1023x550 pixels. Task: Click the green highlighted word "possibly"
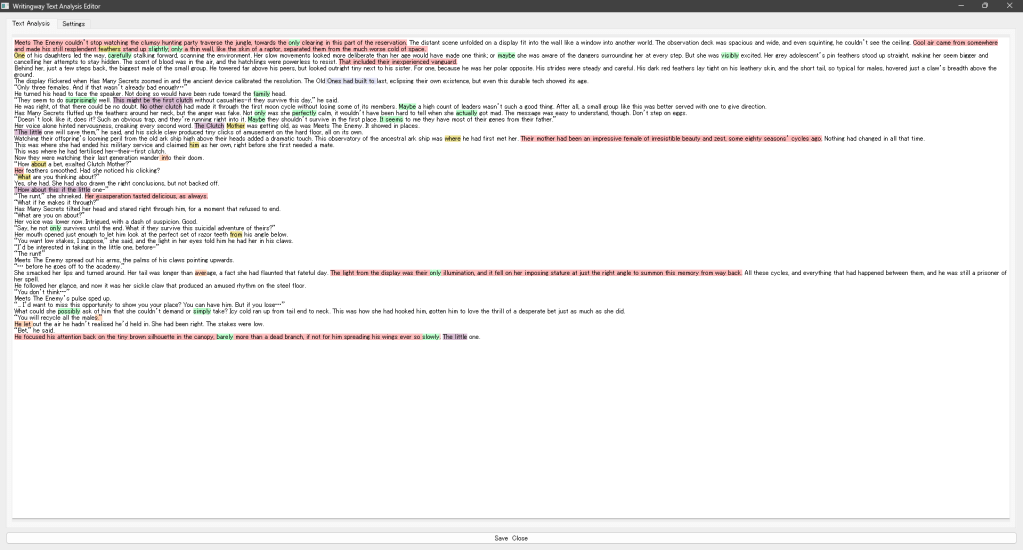coord(69,311)
